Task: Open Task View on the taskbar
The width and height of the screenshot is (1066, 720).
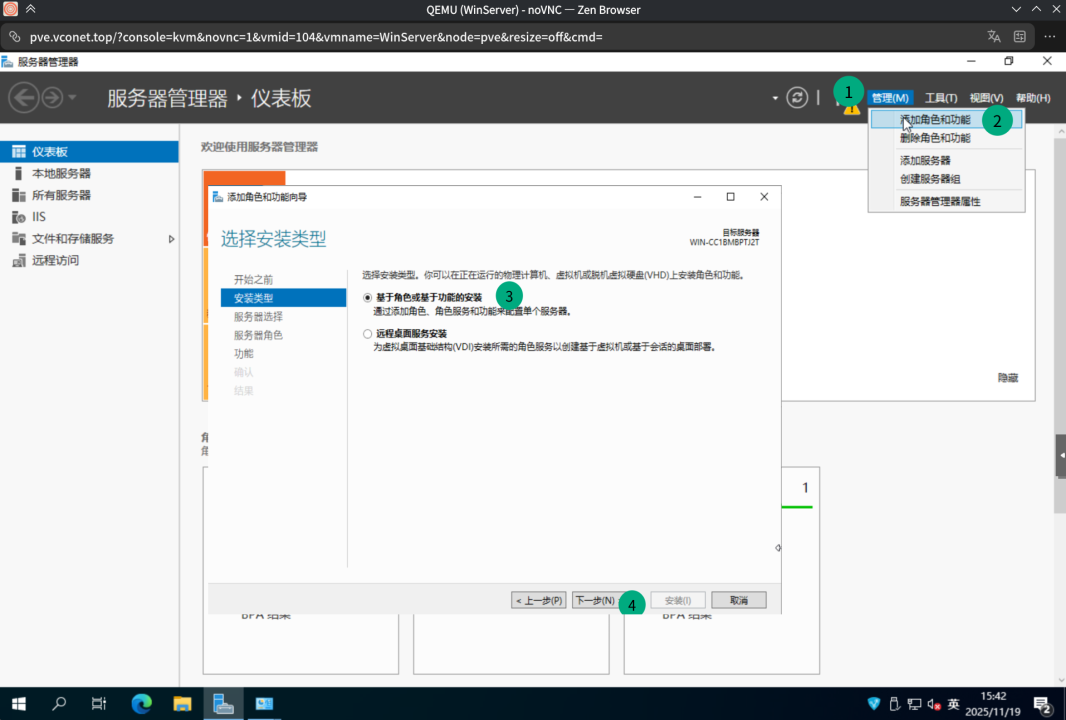Action: tap(99, 704)
